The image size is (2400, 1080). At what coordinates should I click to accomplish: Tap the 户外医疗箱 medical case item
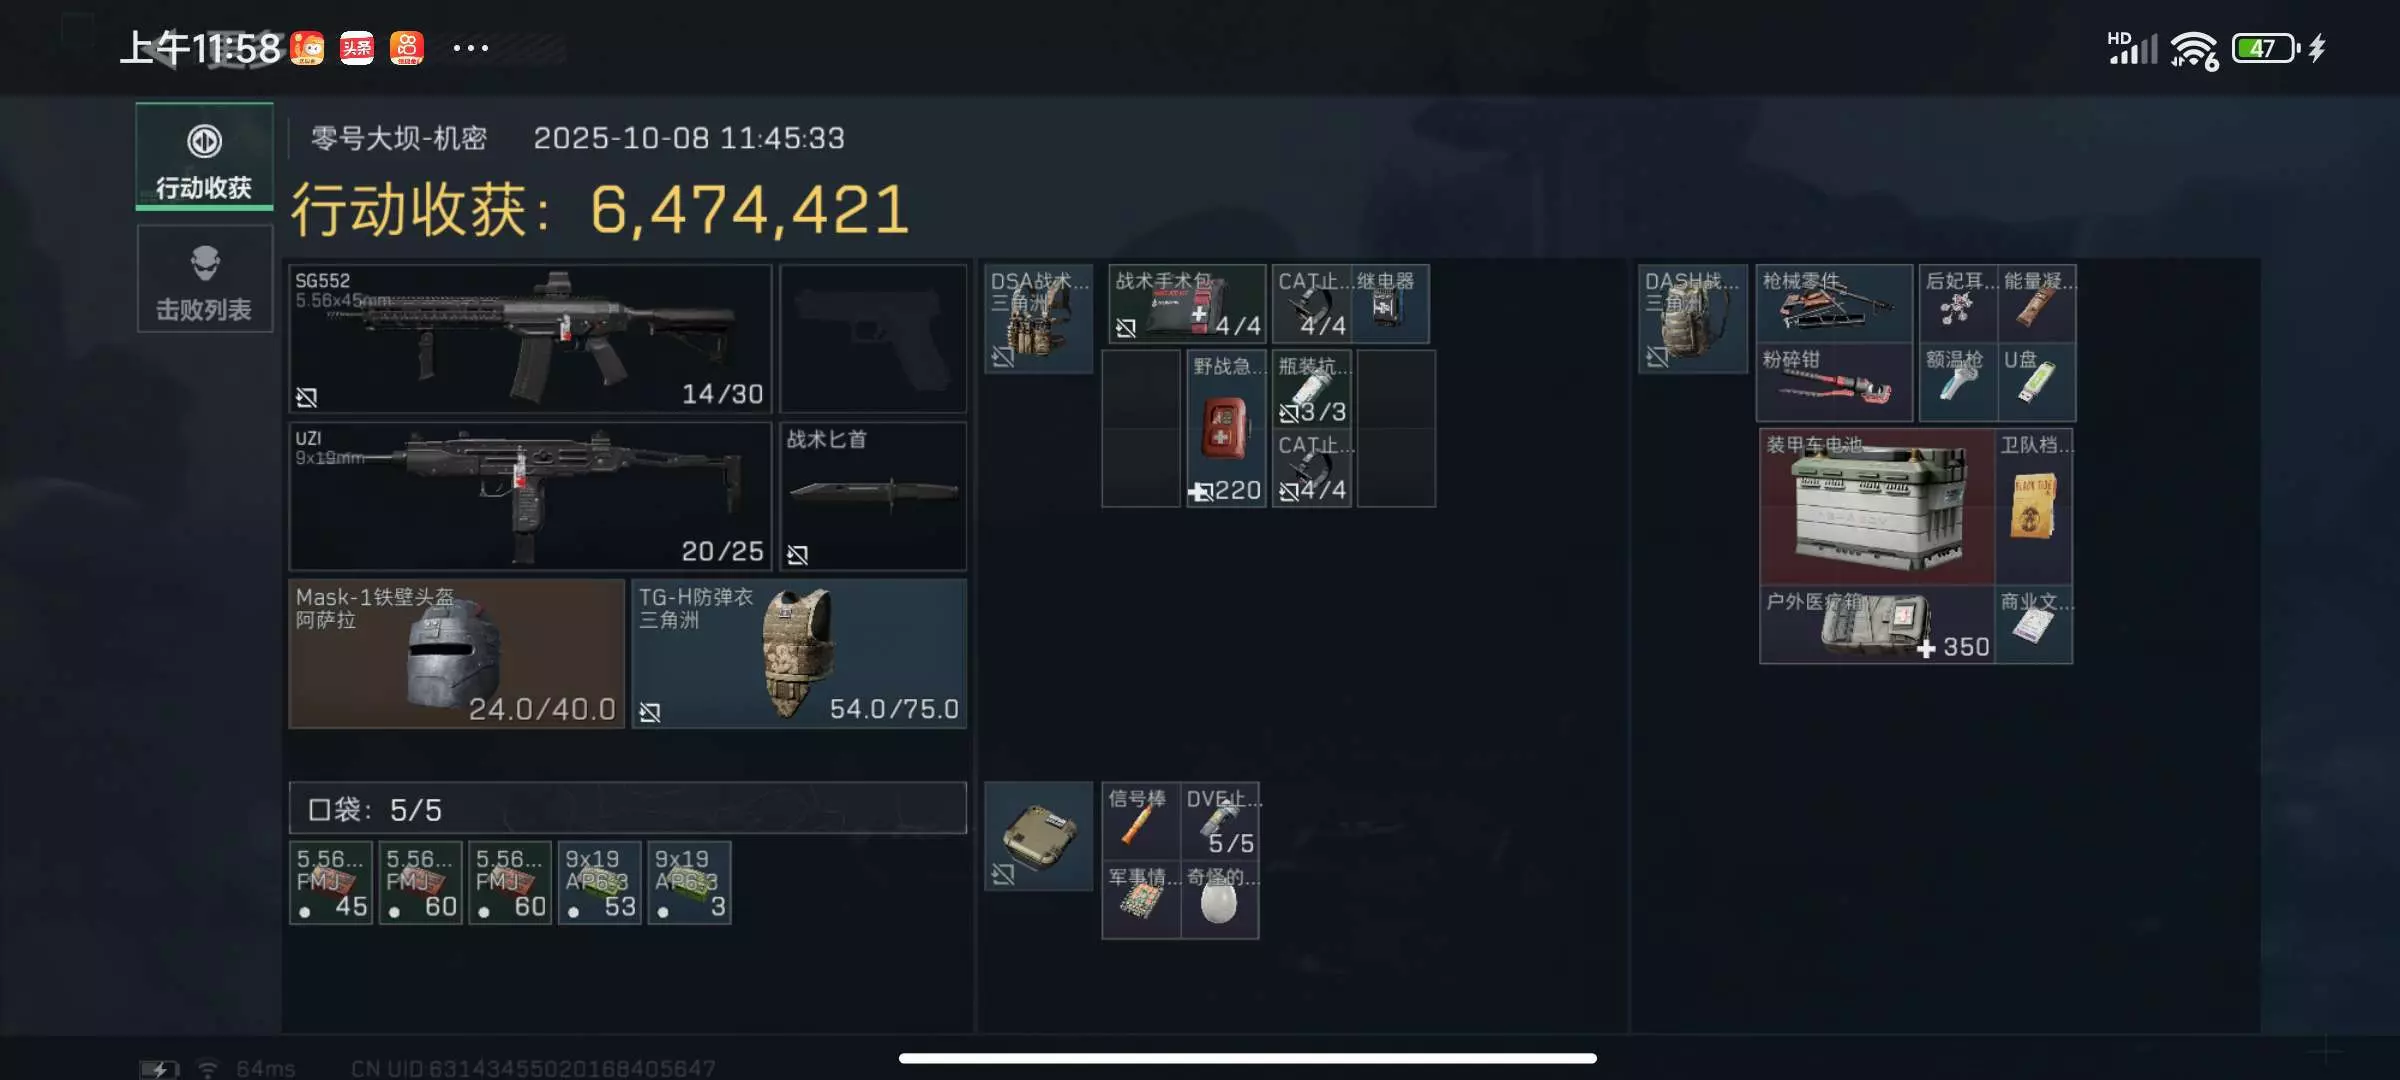point(1877,625)
